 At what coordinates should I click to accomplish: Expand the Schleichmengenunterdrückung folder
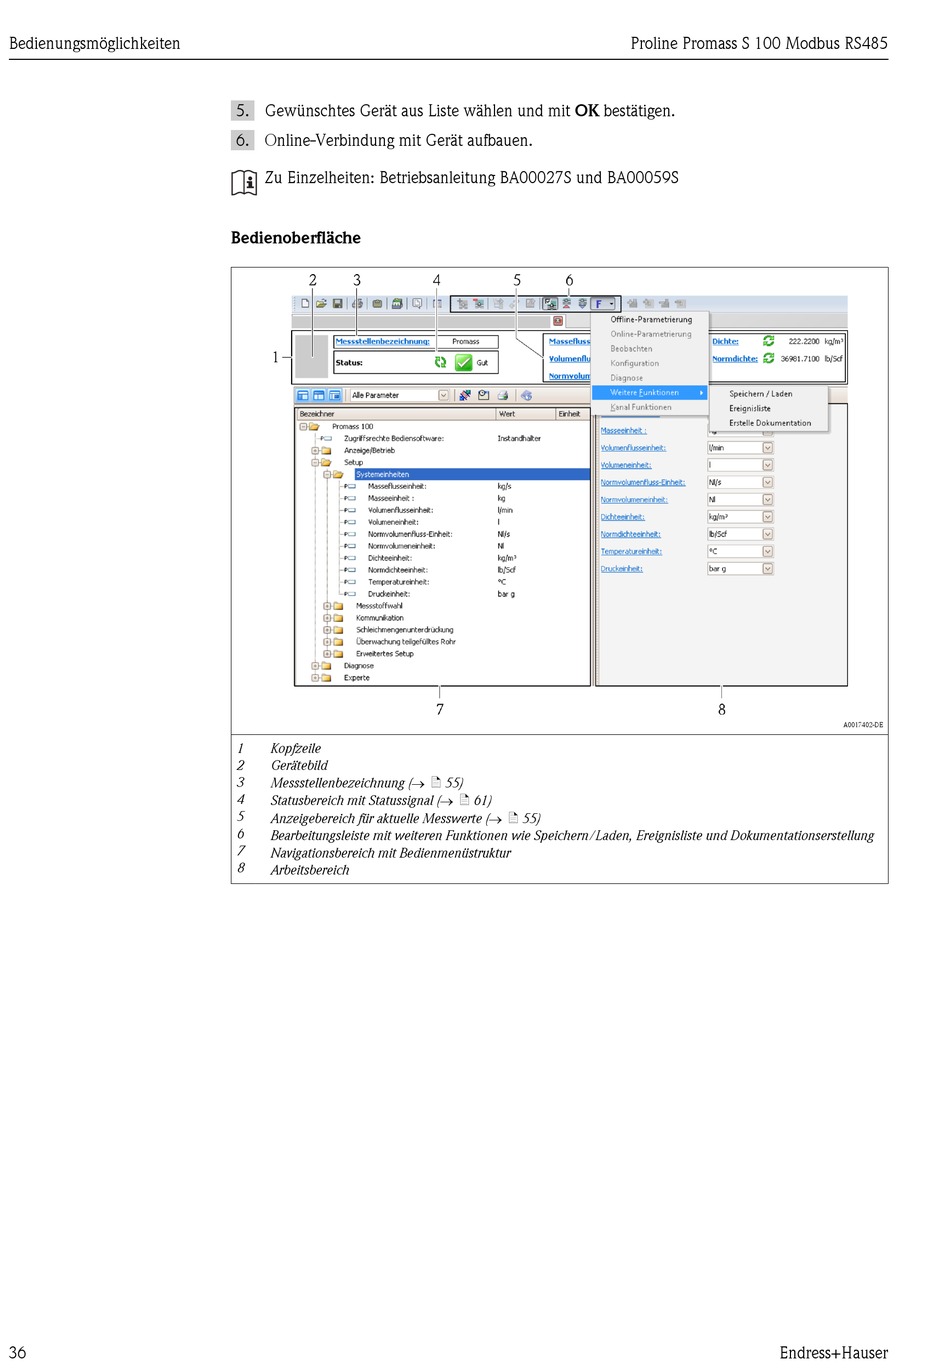point(327,630)
